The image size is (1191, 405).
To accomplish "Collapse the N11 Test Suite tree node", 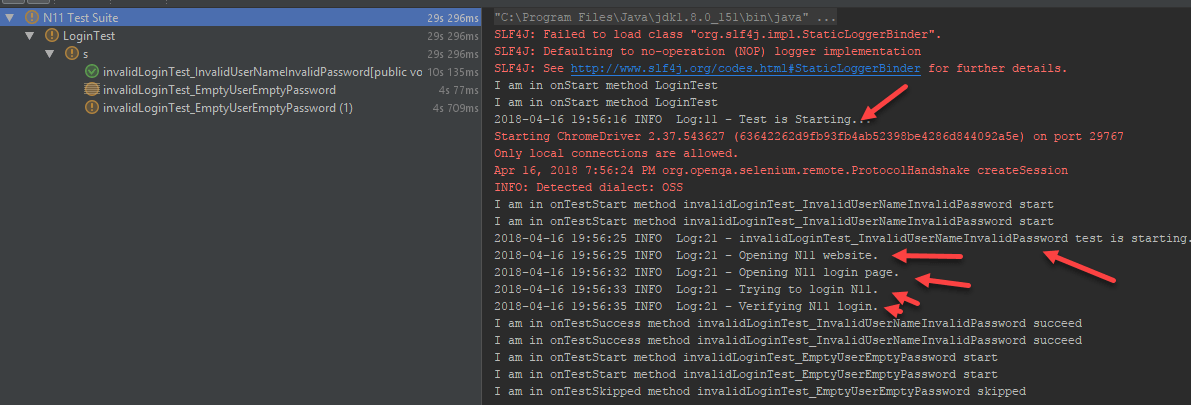I will coord(12,18).
